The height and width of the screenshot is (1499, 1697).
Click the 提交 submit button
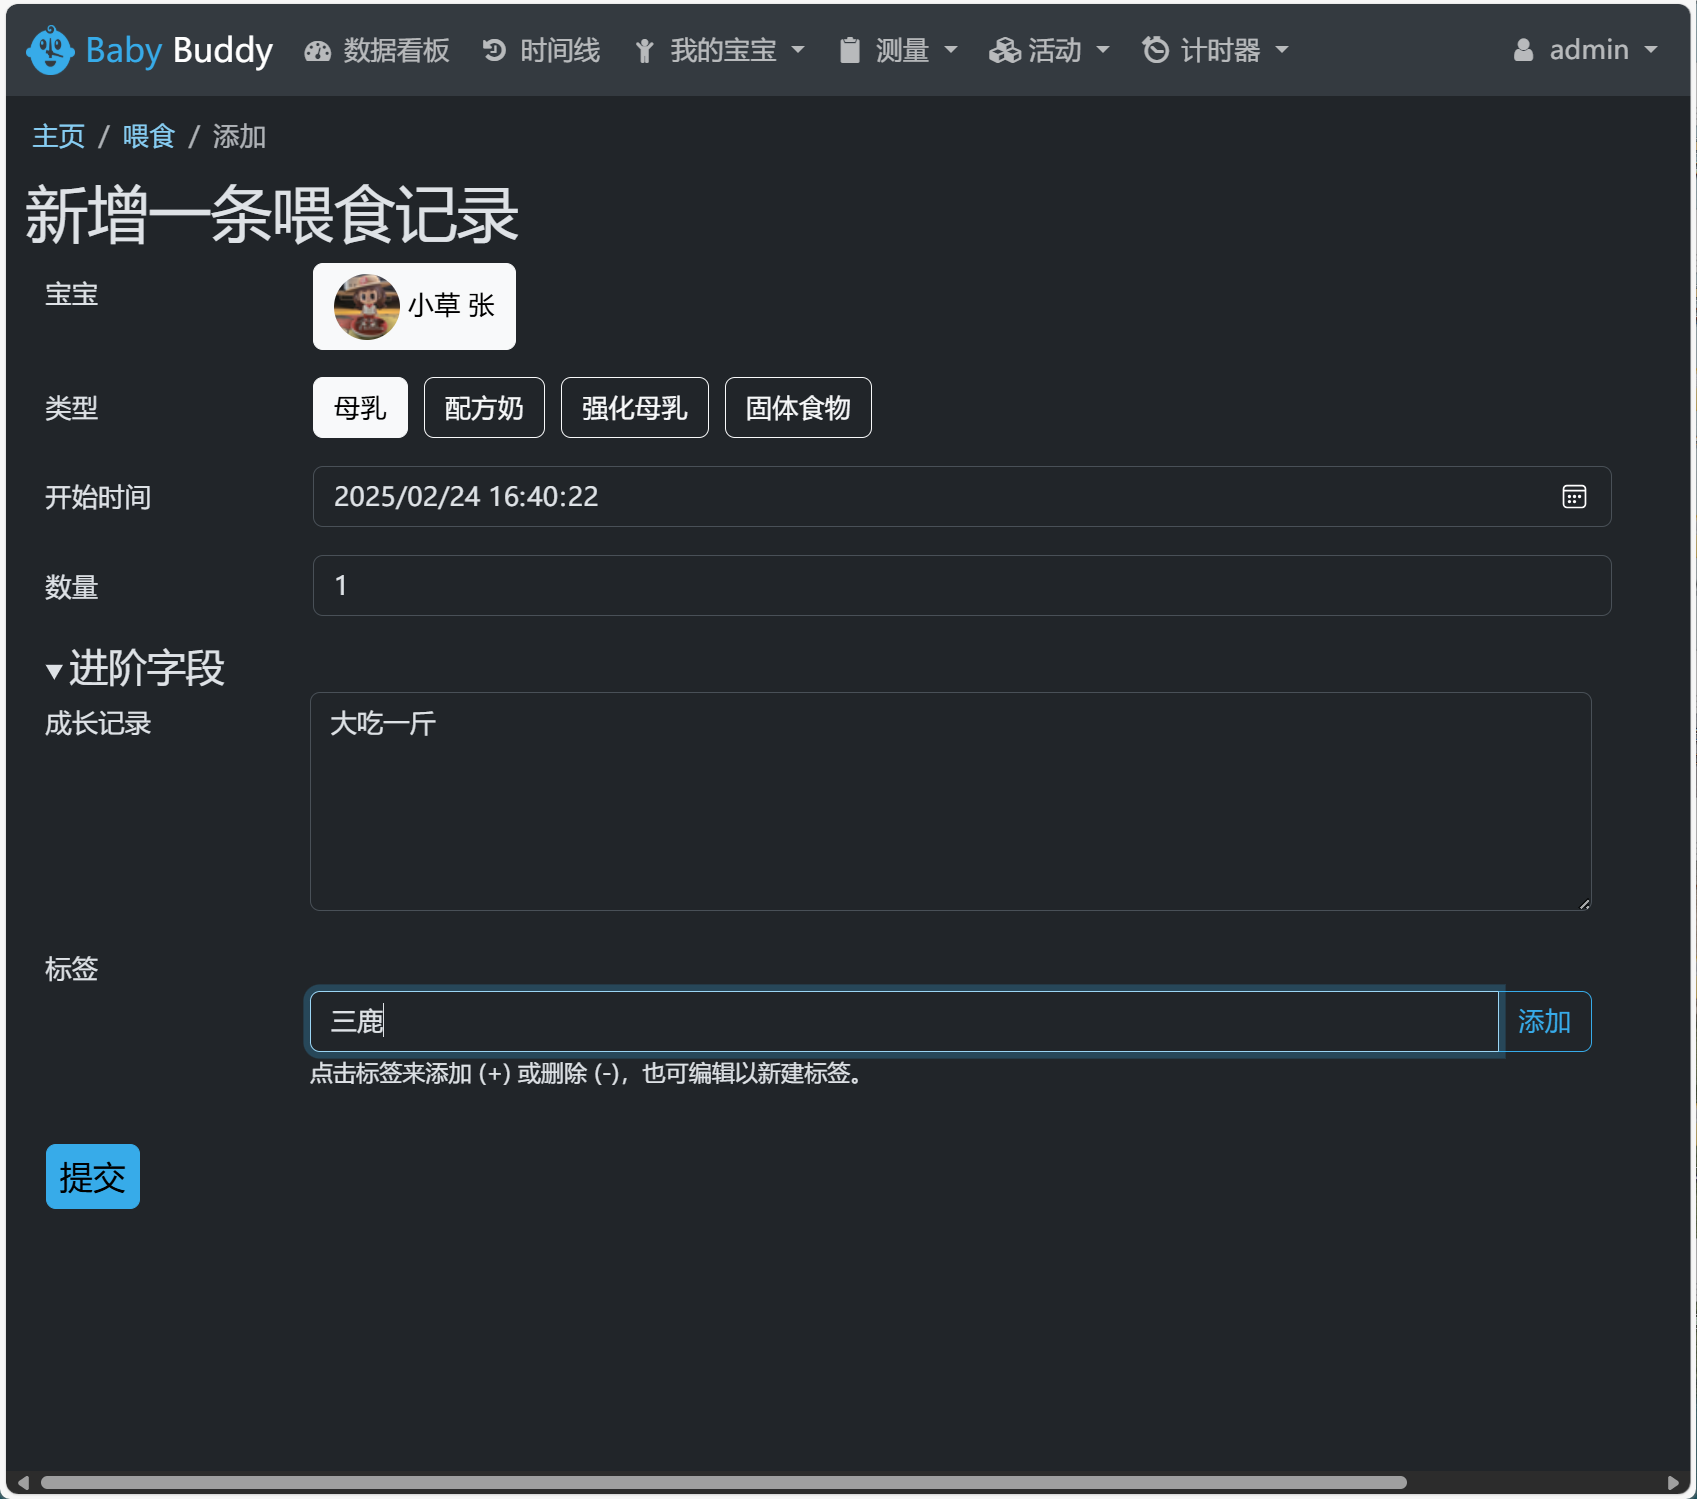click(92, 1177)
